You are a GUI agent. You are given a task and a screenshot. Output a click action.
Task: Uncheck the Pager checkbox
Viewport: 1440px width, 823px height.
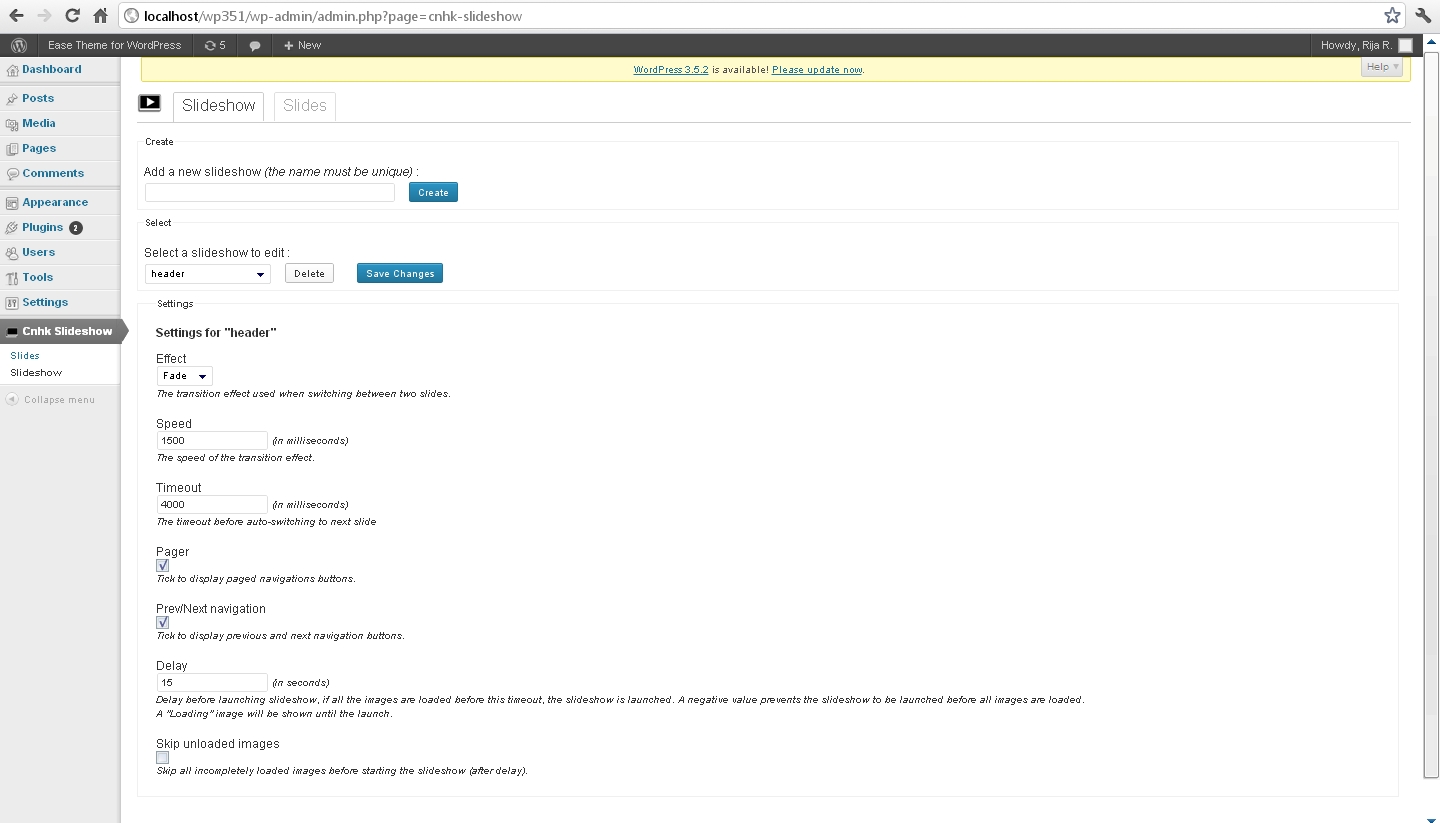tap(163, 566)
